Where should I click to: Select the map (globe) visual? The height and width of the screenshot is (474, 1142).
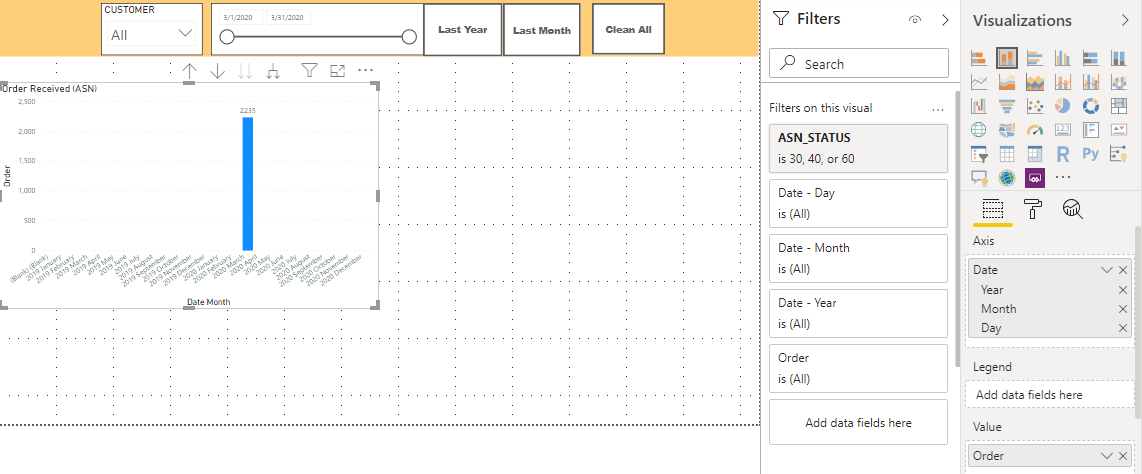[980, 130]
